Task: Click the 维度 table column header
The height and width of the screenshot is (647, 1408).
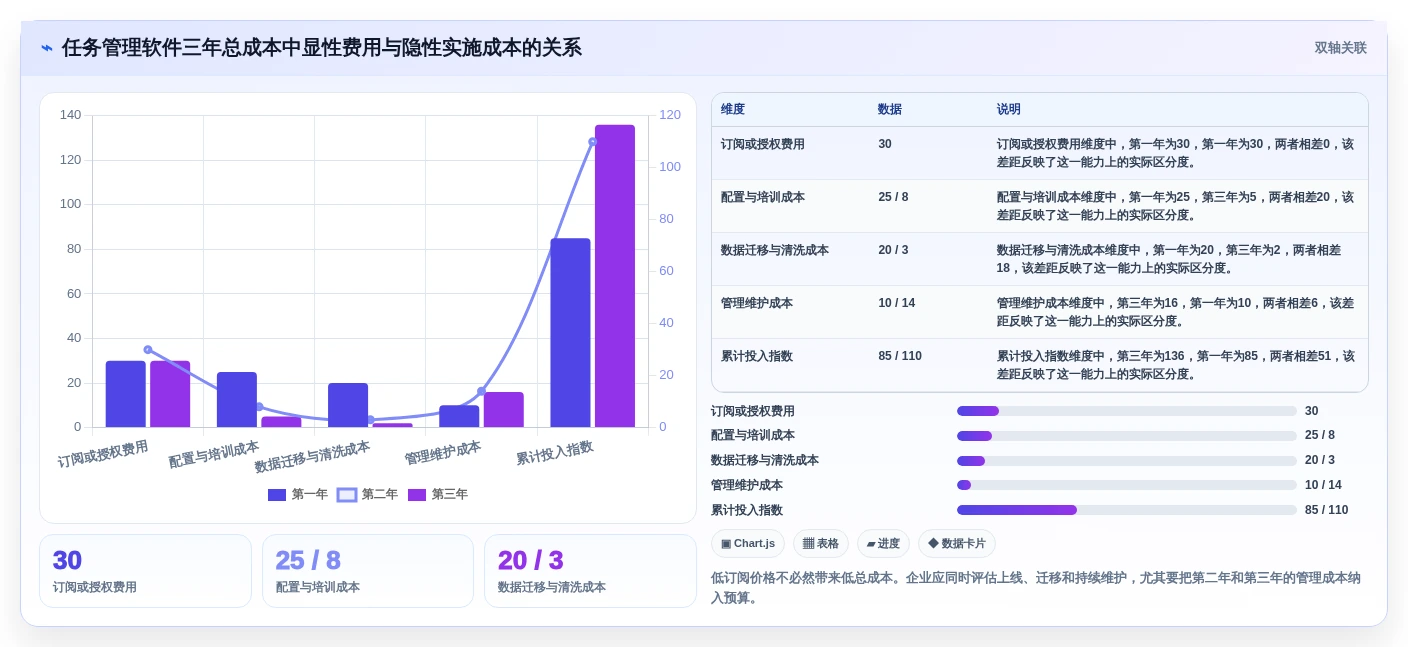Action: click(733, 109)
